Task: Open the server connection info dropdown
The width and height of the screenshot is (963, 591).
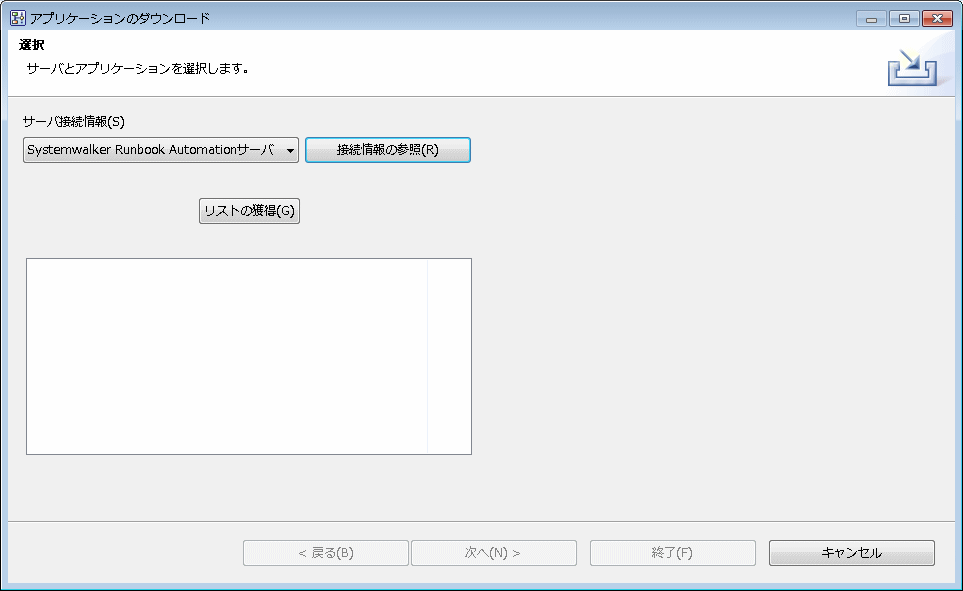Action: click(161, 150)
